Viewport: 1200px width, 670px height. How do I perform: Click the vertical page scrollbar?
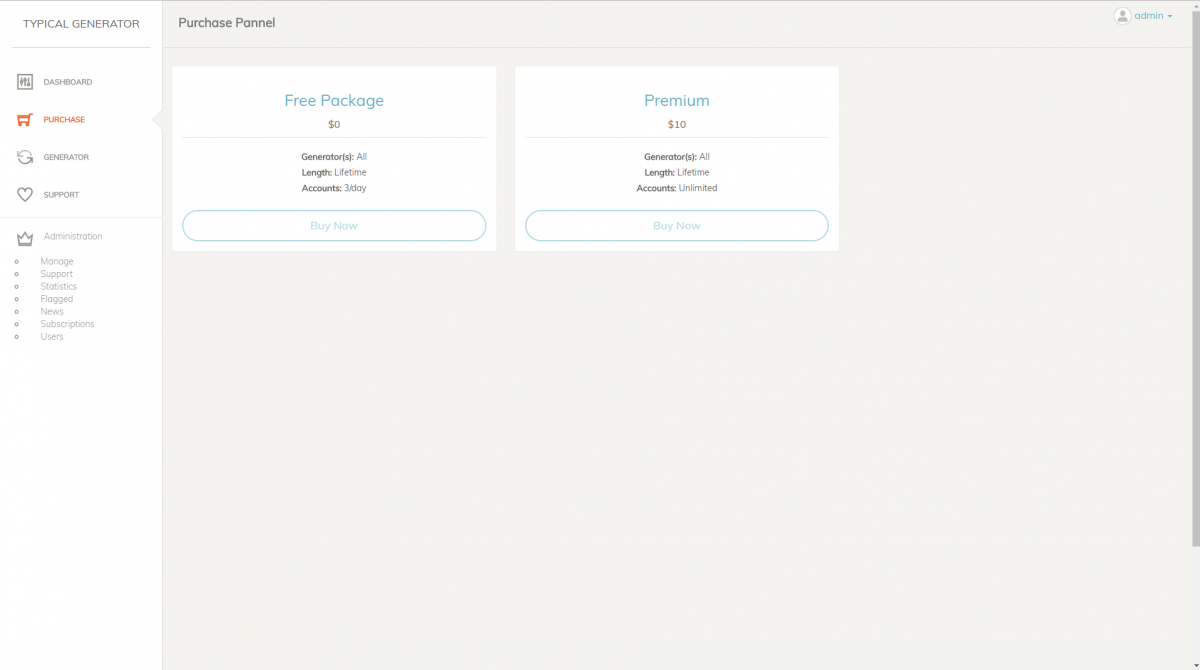(1195, 280)
